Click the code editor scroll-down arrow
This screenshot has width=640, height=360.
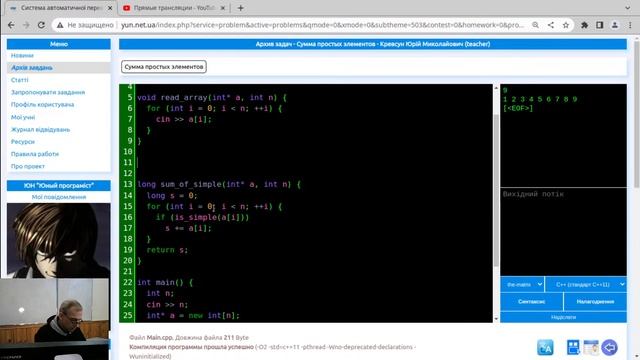(x=496, y=319)
